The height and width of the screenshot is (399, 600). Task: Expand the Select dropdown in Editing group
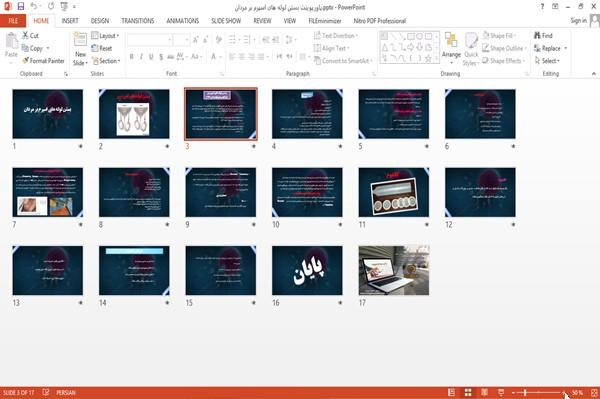547,61
